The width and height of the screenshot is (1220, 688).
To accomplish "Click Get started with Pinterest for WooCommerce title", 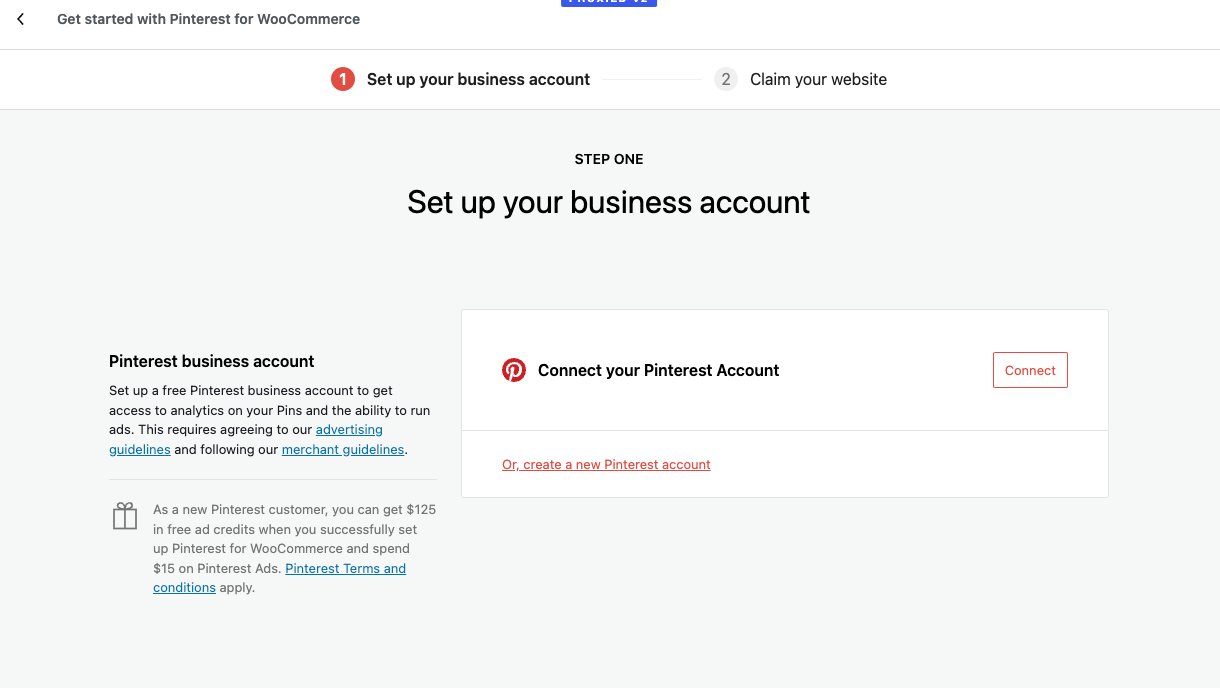I will pos(208,18).
